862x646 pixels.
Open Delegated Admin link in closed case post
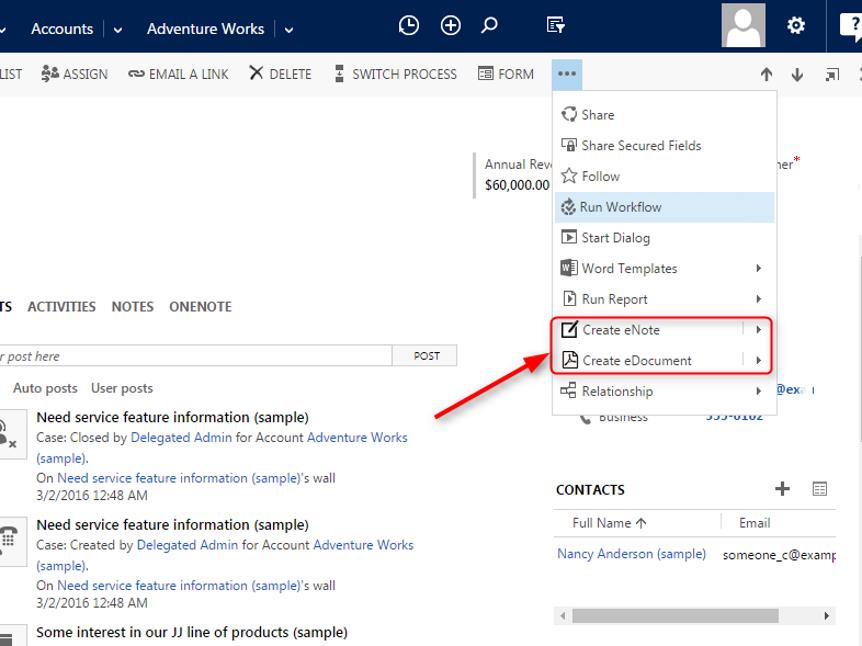click(x=181, y=438)
